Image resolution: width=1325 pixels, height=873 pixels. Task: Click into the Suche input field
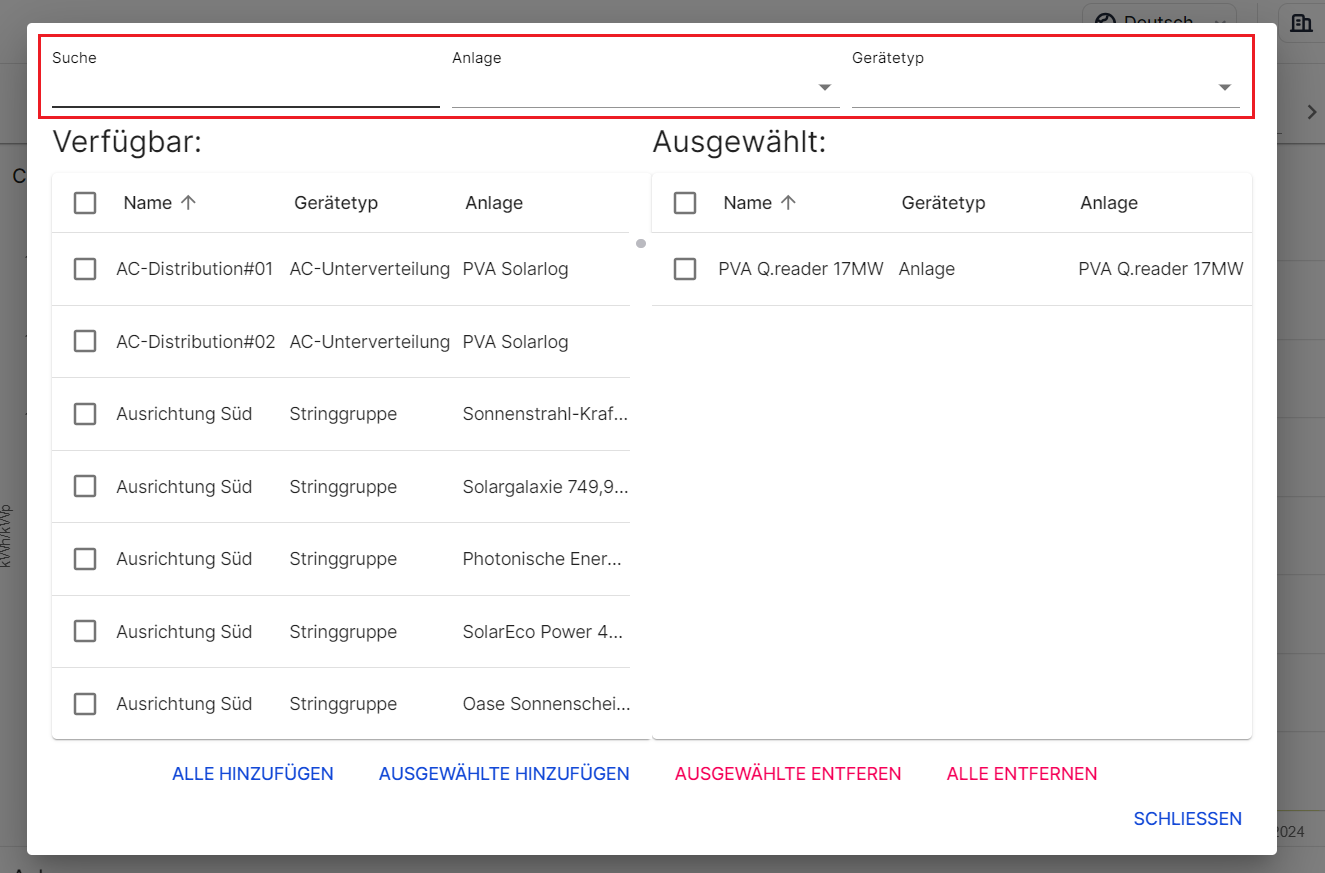tap(245, 90)
